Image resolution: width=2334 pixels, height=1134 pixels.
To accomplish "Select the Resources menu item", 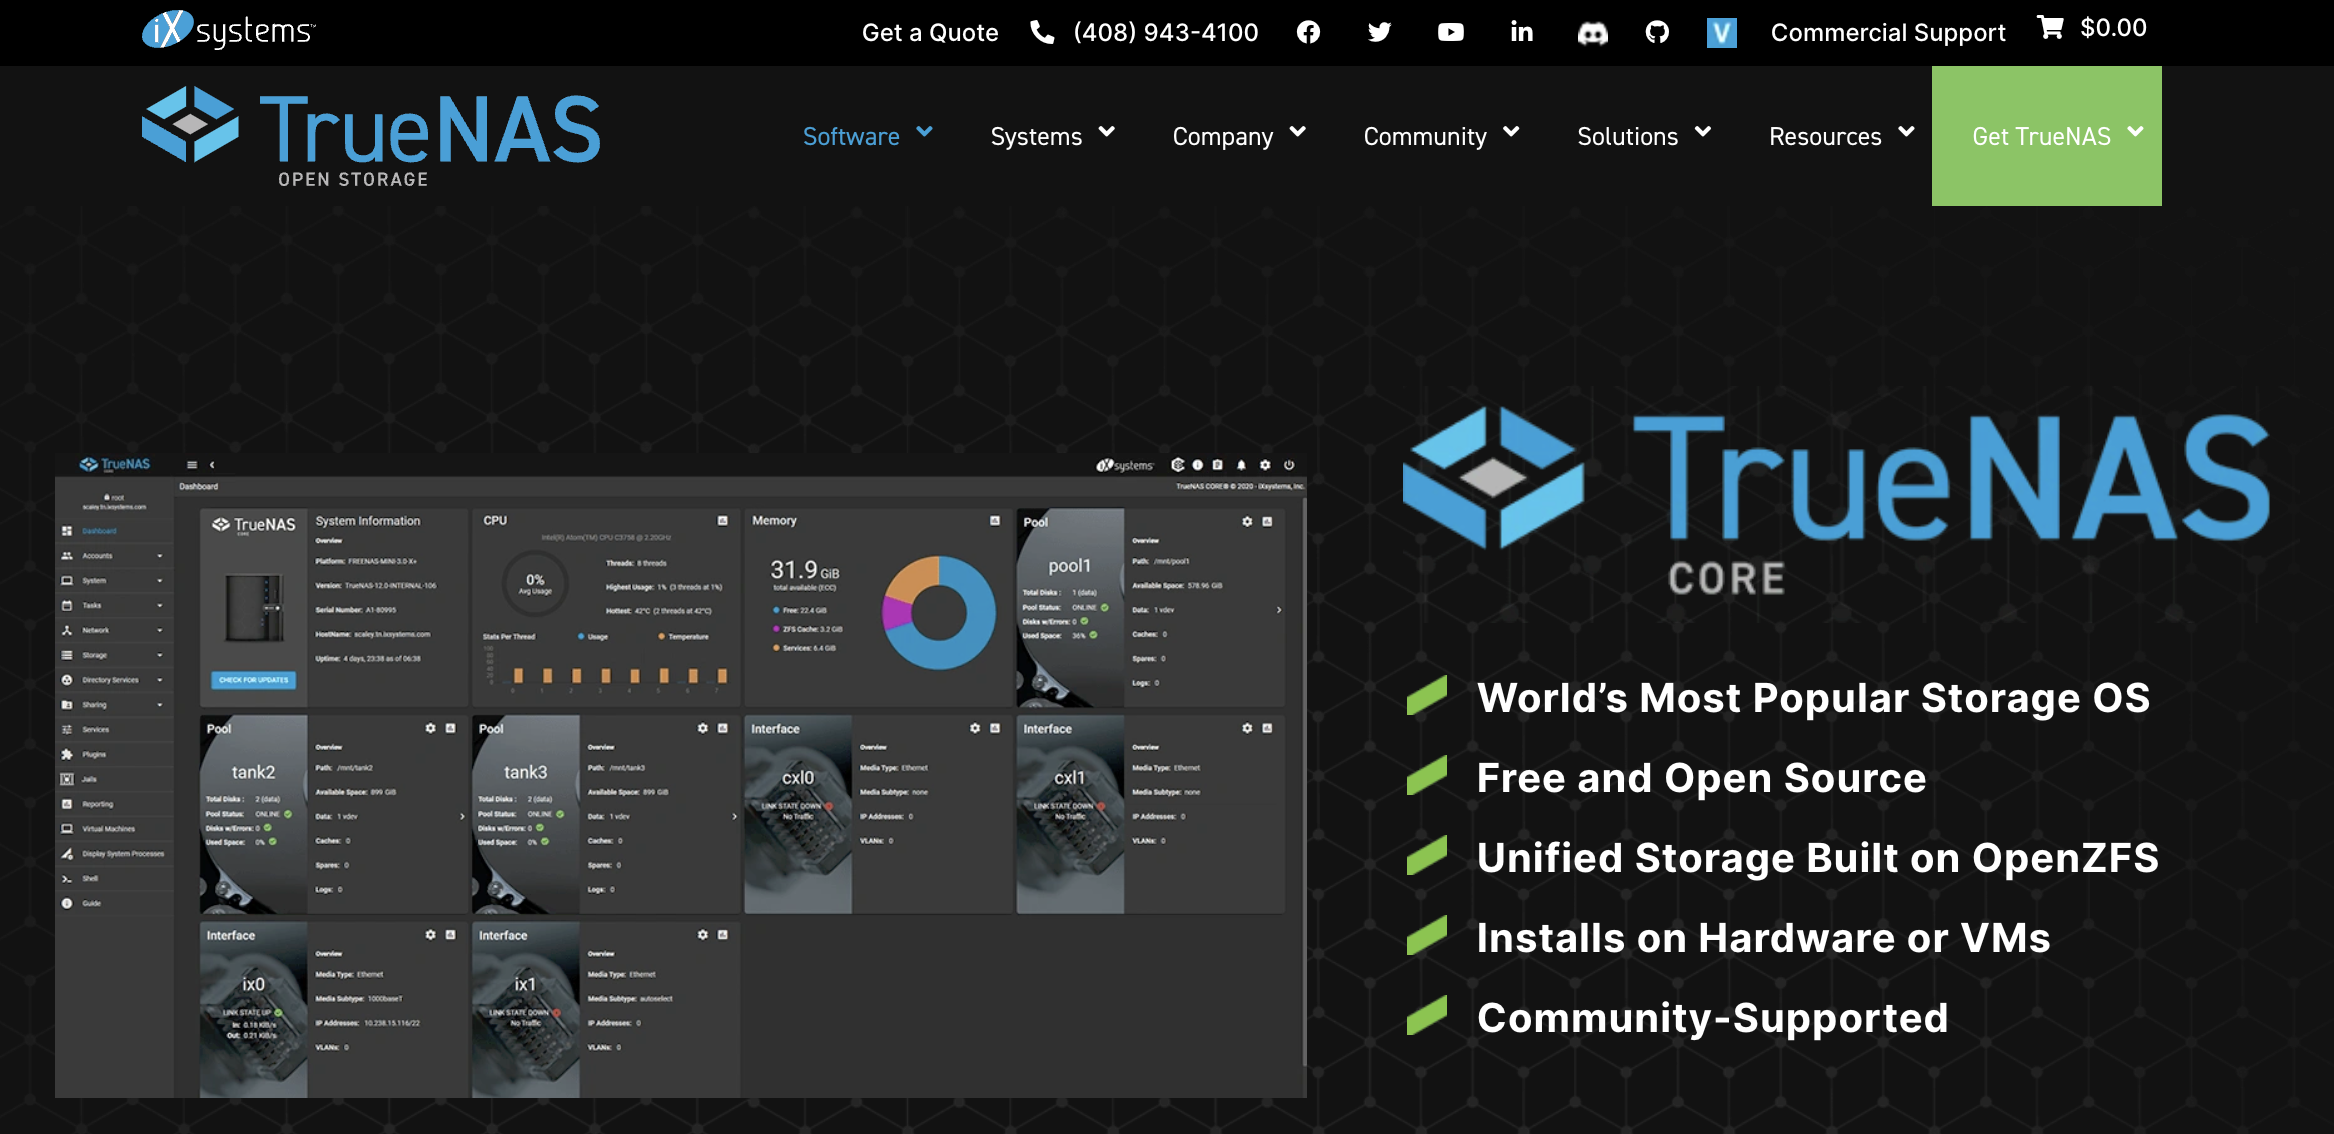I will (1824, 136).
